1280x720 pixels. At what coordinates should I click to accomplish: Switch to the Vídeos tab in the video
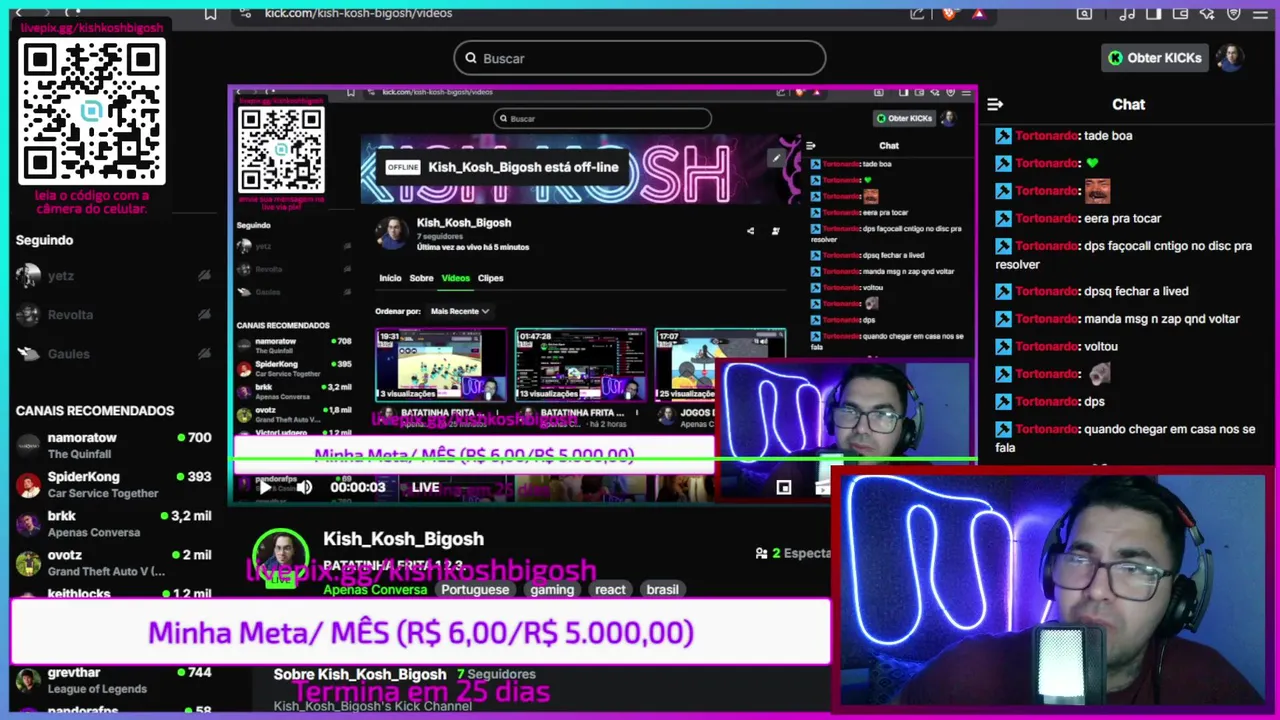[x=455, y=278]
